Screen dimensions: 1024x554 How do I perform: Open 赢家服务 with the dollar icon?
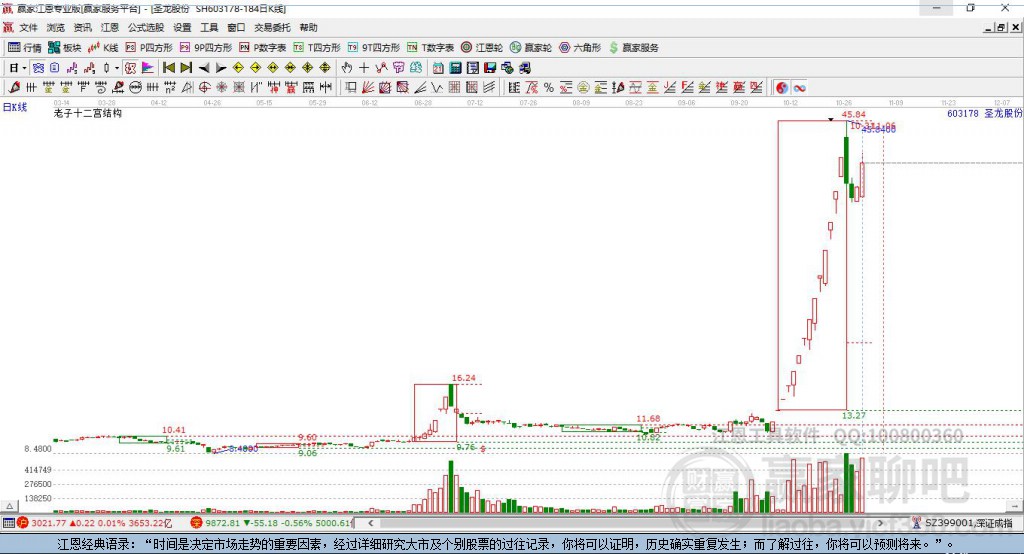click(x=633, y=48)
